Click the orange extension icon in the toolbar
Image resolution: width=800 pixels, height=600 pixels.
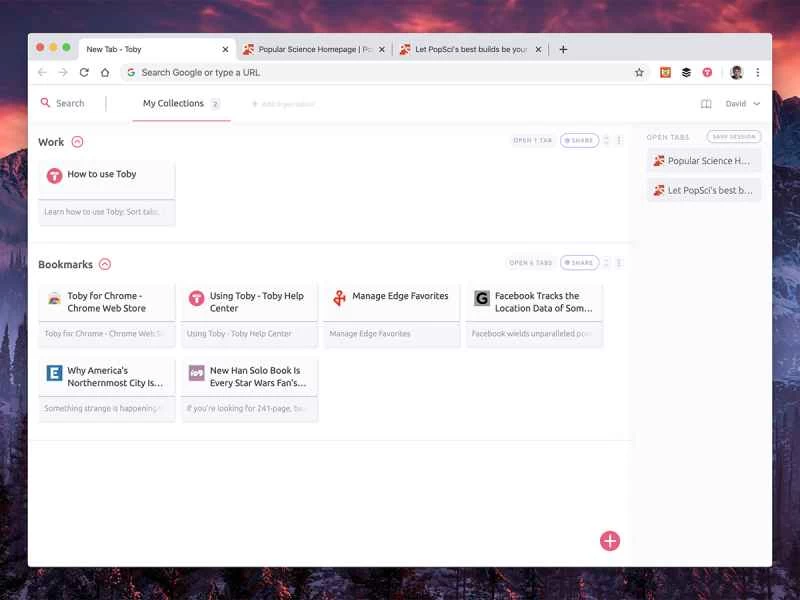point(664,72)
